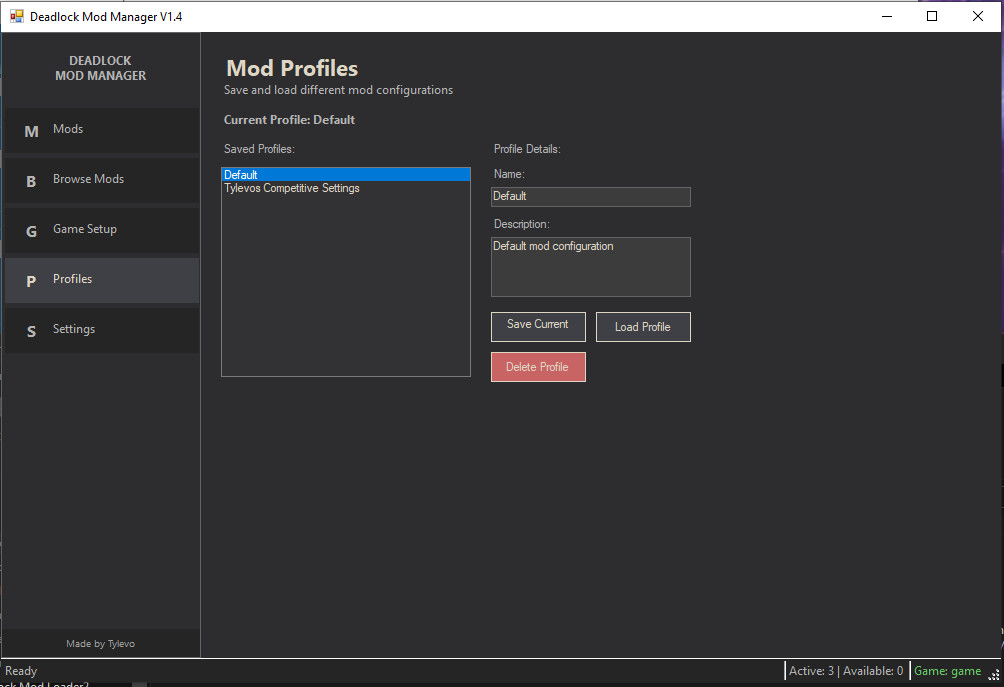
Task: Click the Made by Tylevo label
Action: [100, 643]
